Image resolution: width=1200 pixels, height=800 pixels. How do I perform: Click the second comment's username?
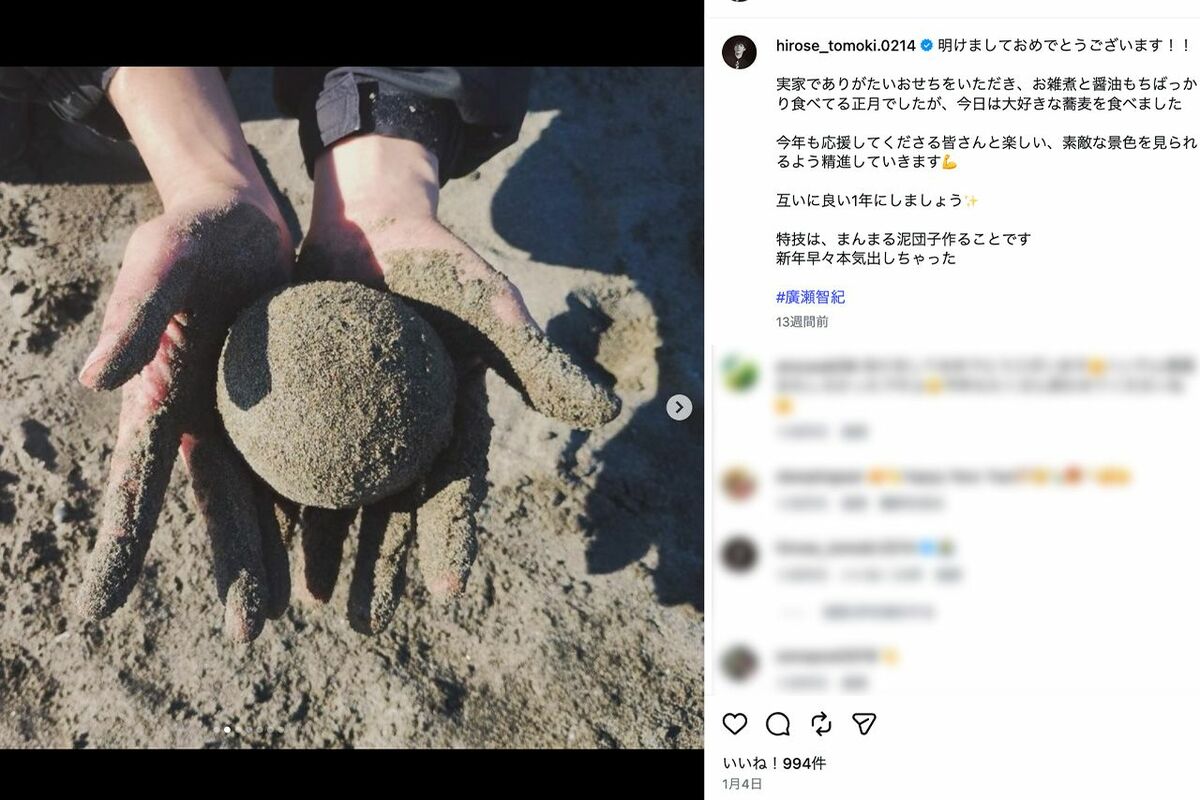818,477
